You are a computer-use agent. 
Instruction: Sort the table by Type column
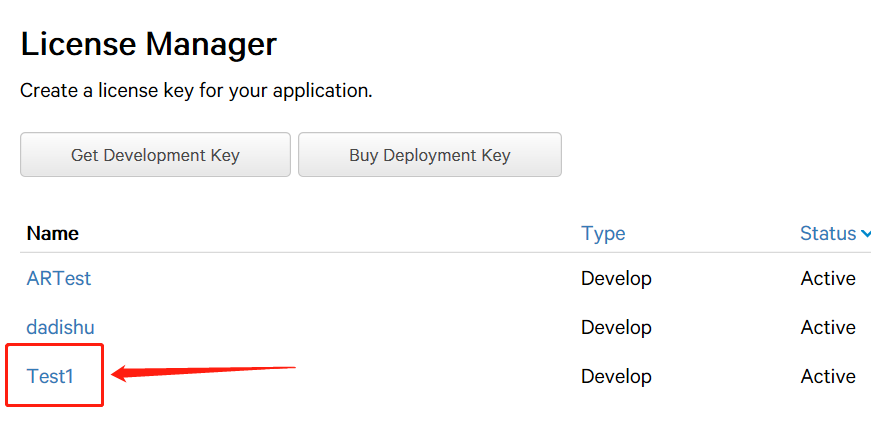click(x=603, y=233)
